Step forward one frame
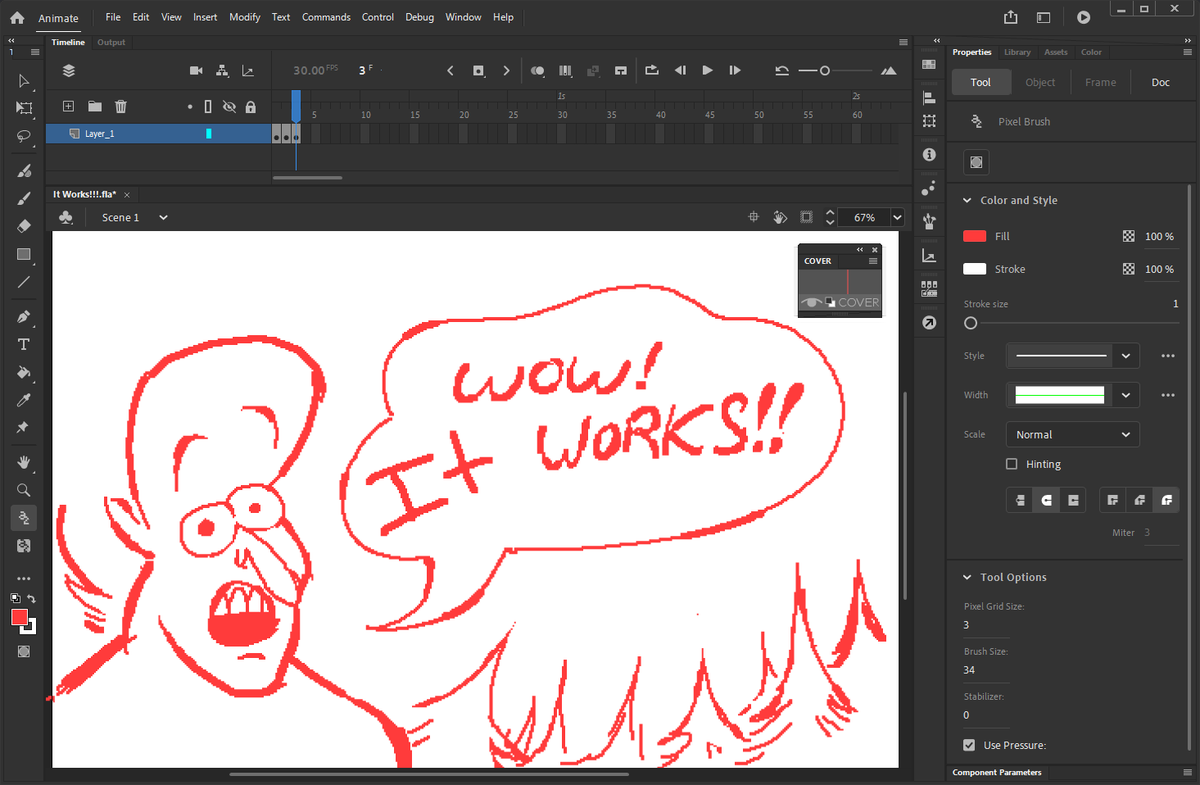Screen dimensions: 1200x785 coord(735,71)
